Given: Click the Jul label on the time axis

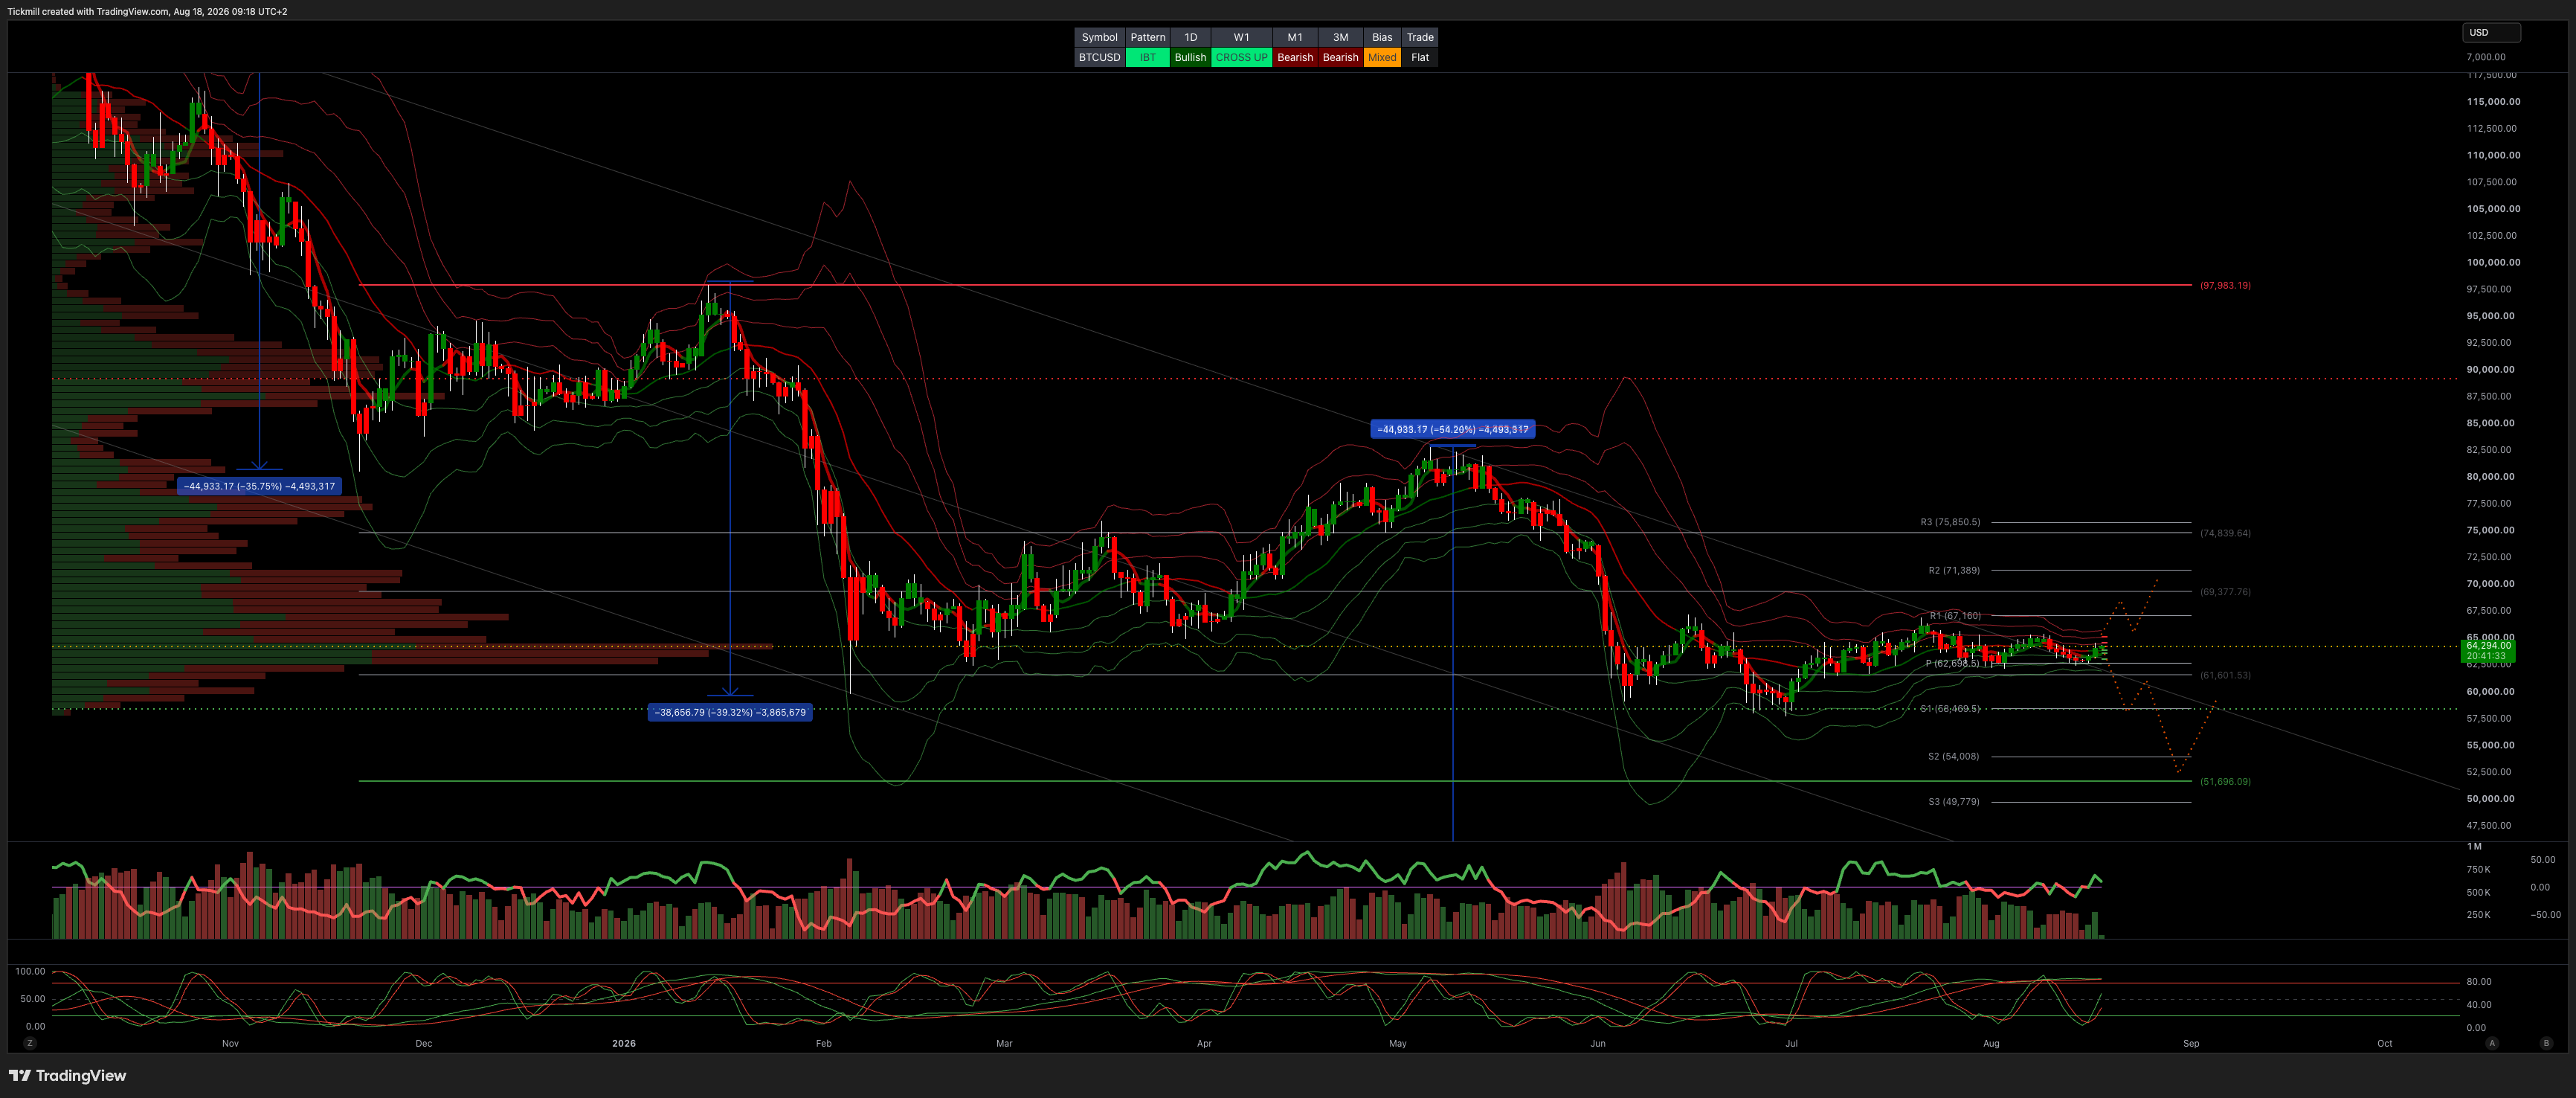Looking at the screenshot, I should click(x=1791, y=1043).
